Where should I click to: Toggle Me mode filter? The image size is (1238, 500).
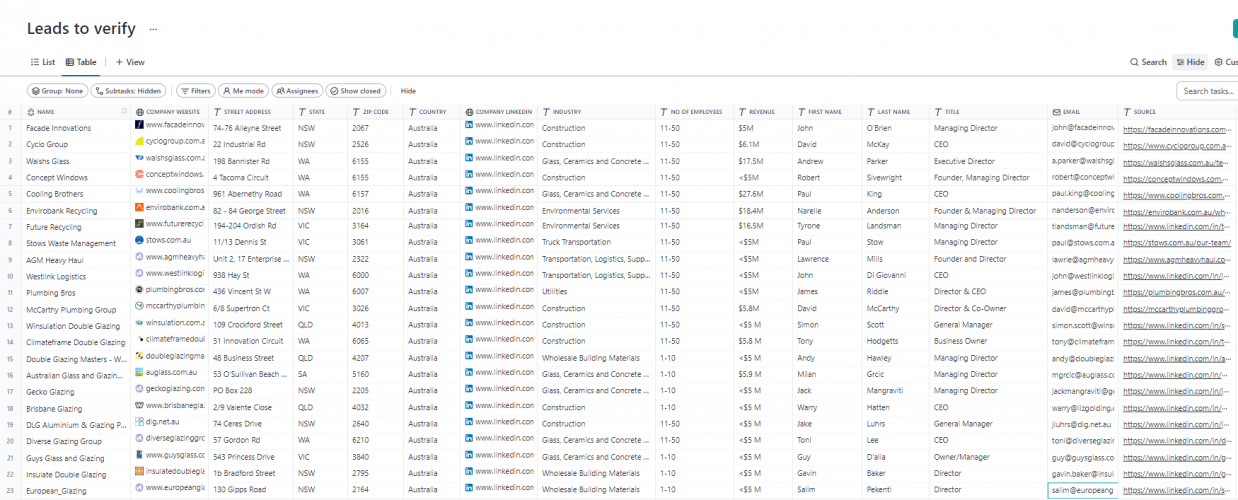click(x=244, y=91)
